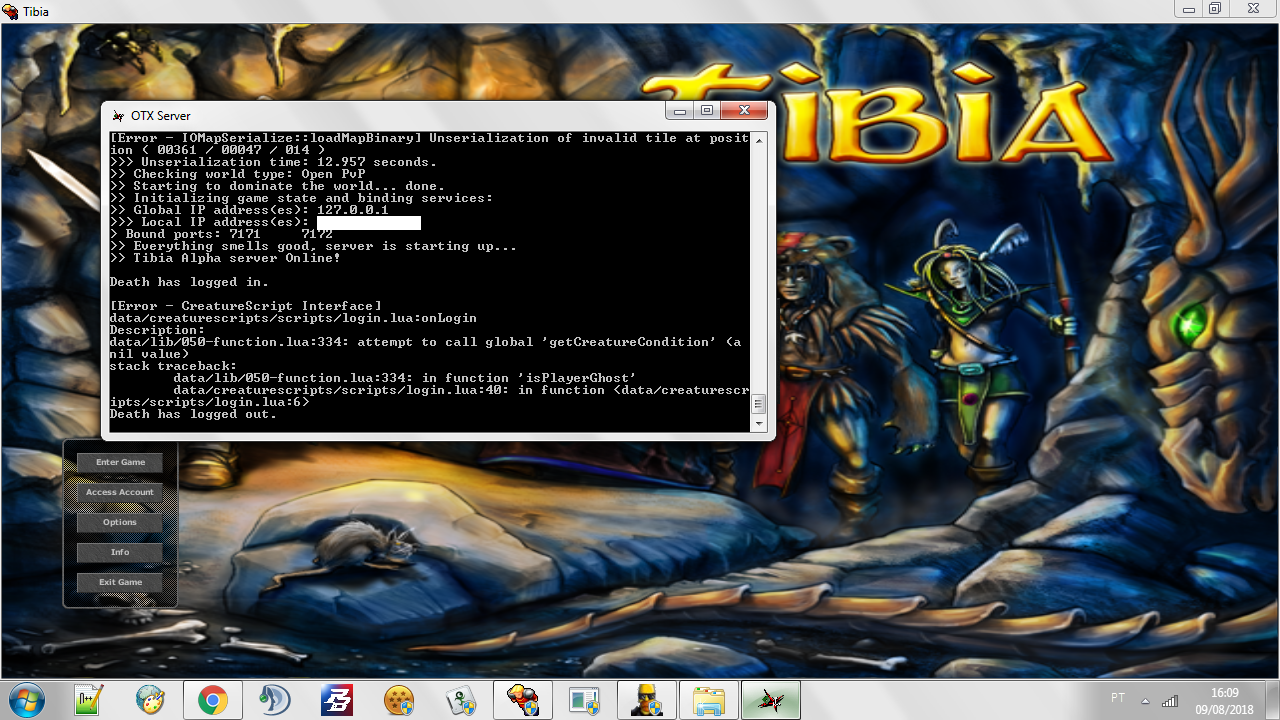This screenshot has height=720, width=1280.
Task: Open the green map editor taskbar icon
Action: pyautogui.click(x=461, y=700)
